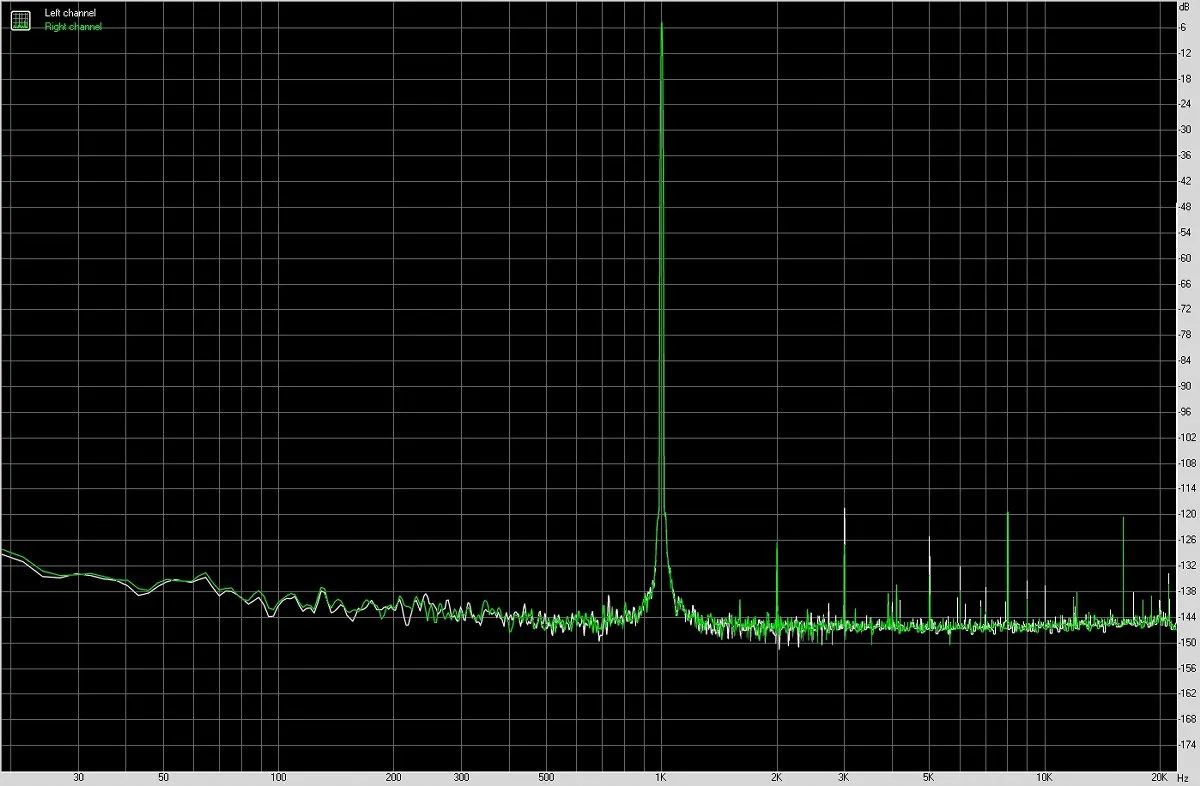Click the -150 dB axis label
Image resolution: width=1200 pixels, height=786 pixels.
[1188, 642]
